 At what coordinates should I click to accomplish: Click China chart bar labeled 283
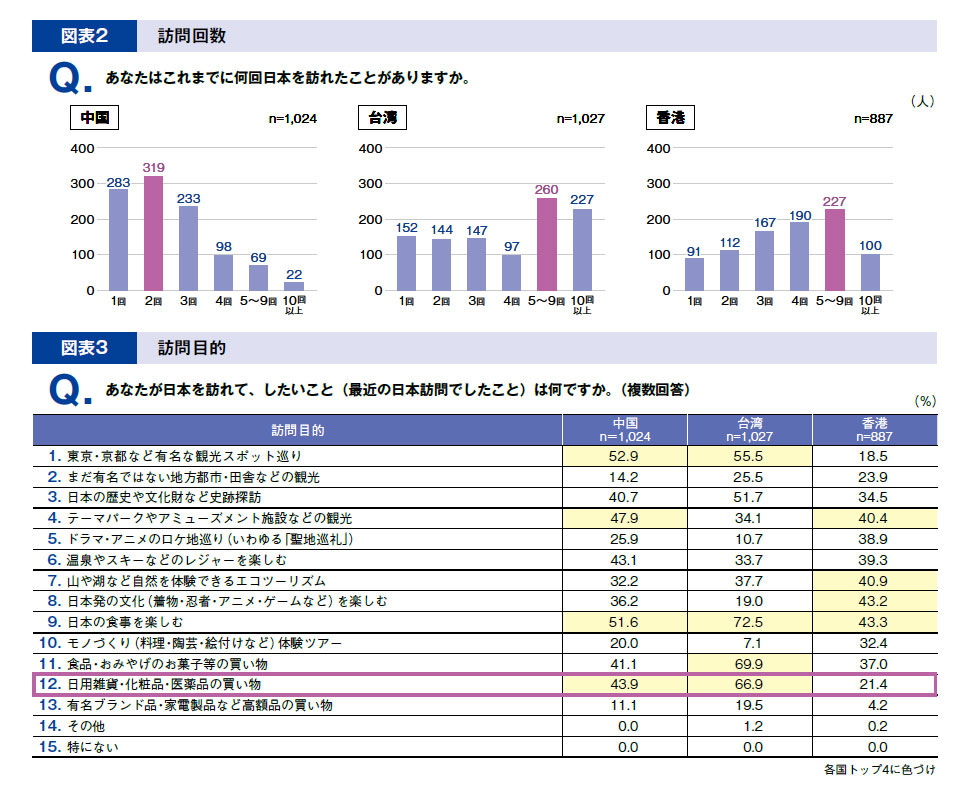[x=118, y=239]
